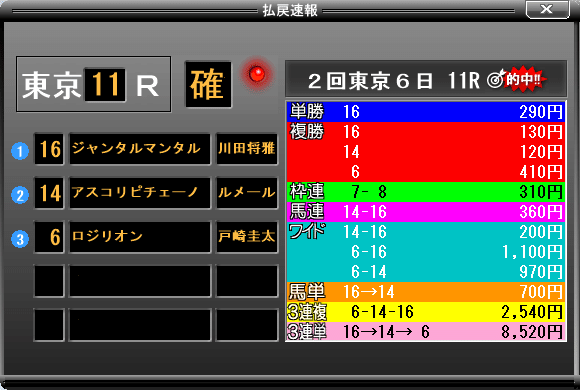The image size is (580, 390).
Task: Click the ワイド combination 6-14
Action: [x=369, y=272]
